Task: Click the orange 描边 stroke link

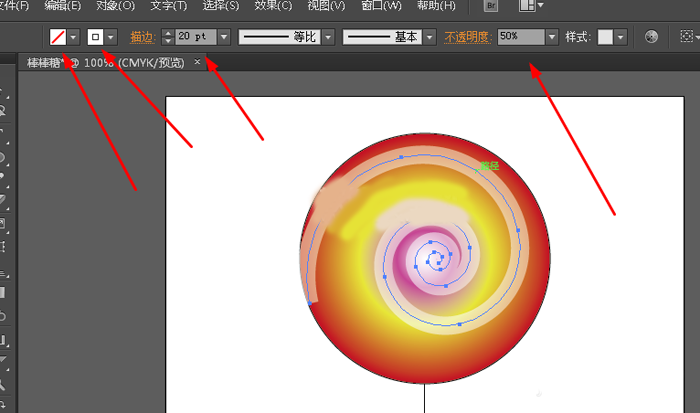Action: pyautogui.click(x=143, y=37)
